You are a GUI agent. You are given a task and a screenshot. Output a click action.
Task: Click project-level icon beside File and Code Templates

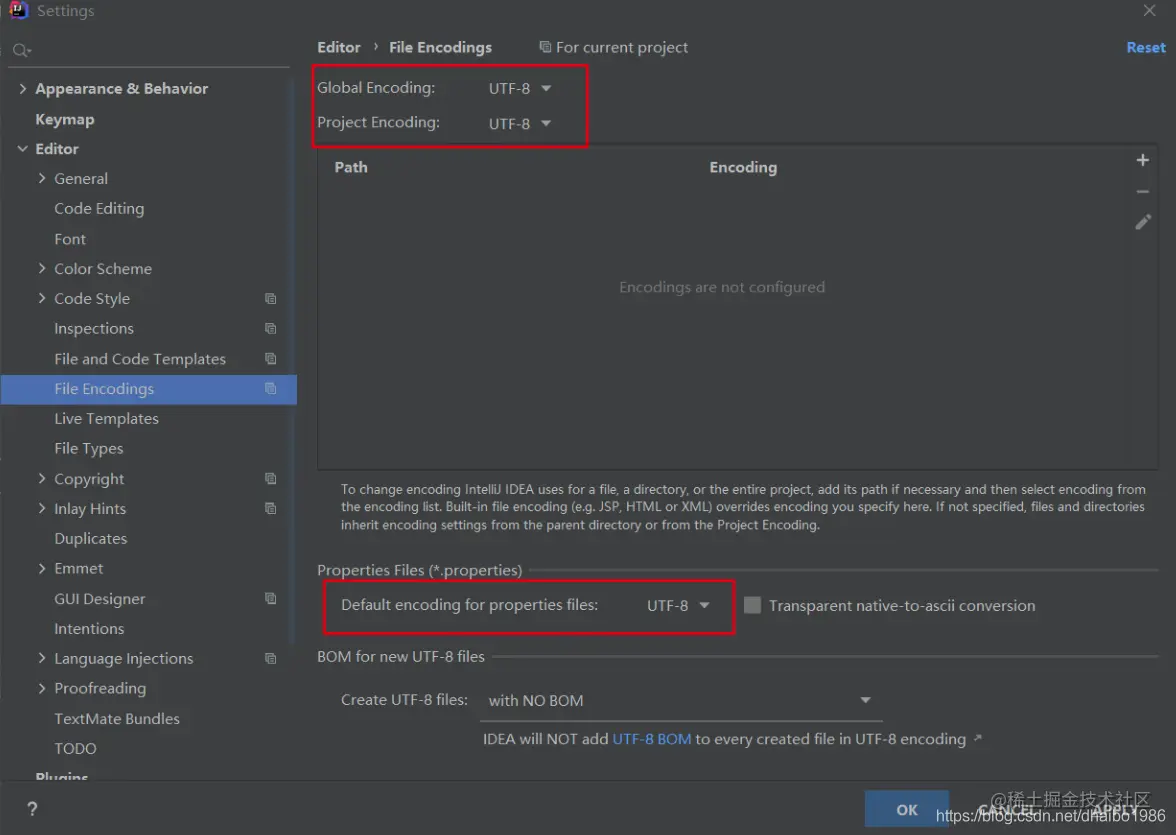(x=271, y=359)
